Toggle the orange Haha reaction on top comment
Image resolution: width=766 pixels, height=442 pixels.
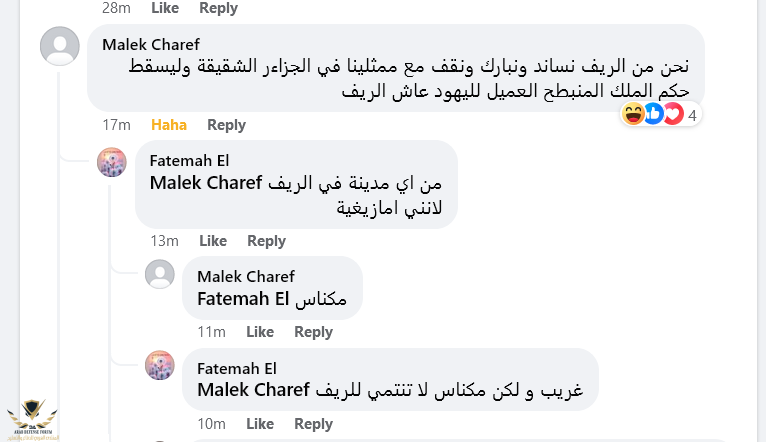(169, 125)
